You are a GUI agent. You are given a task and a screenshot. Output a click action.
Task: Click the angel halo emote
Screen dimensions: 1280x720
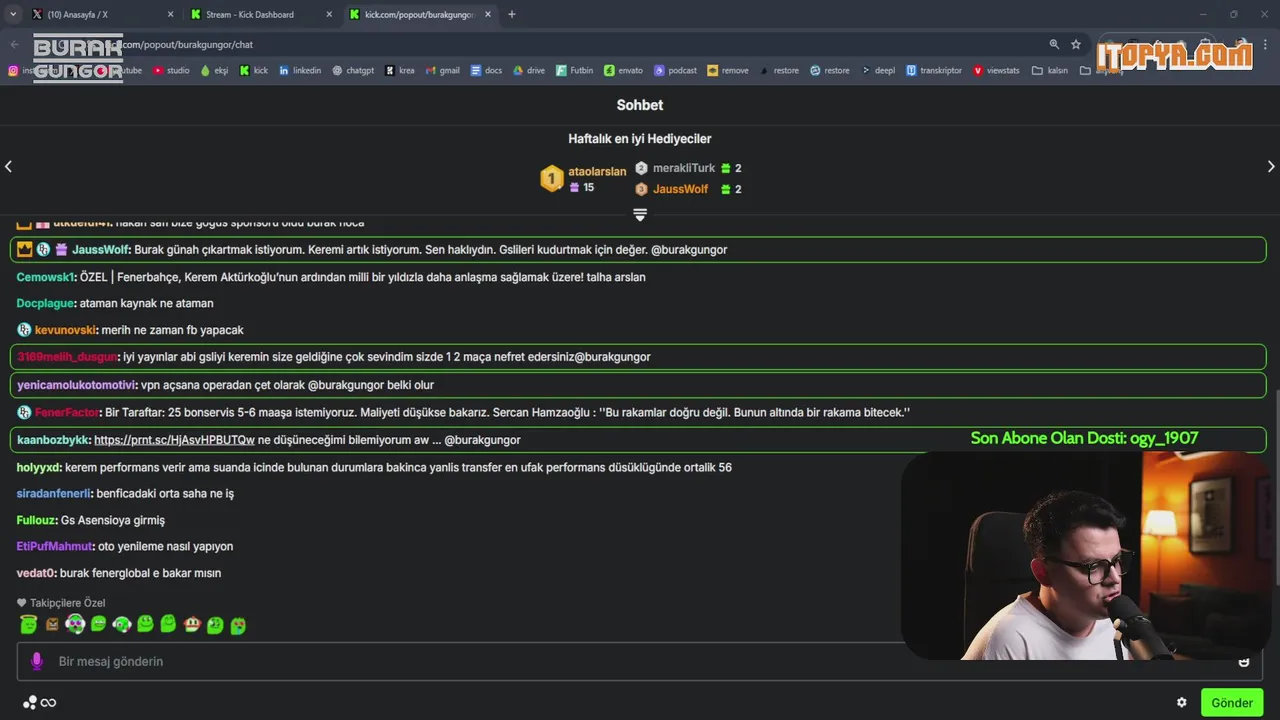[28, 625]
